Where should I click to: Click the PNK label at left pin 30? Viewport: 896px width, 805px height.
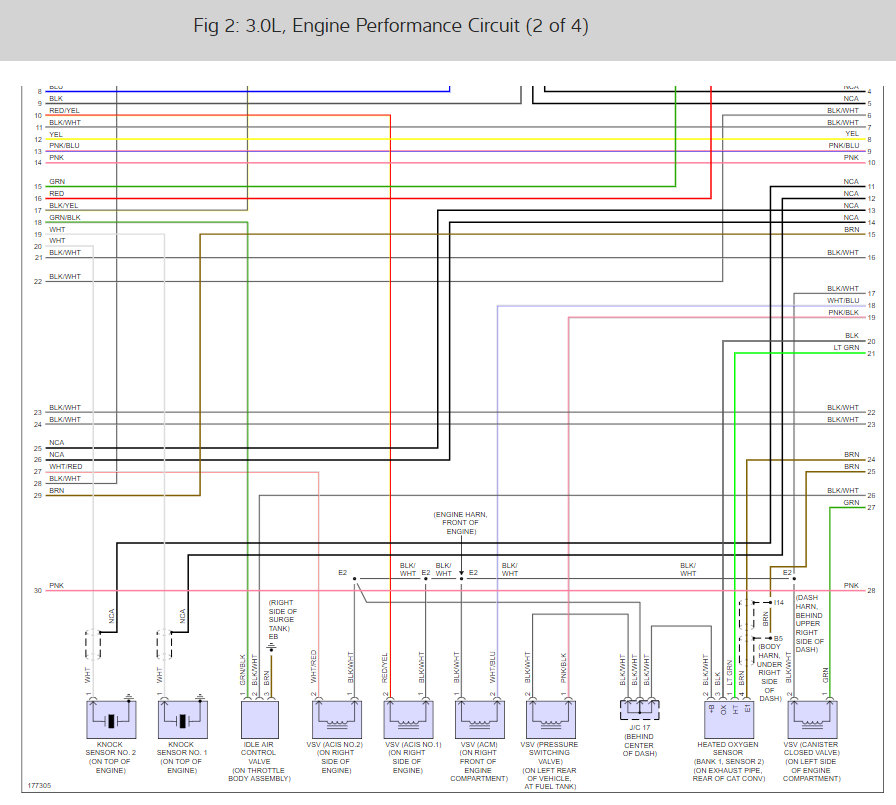57,586
